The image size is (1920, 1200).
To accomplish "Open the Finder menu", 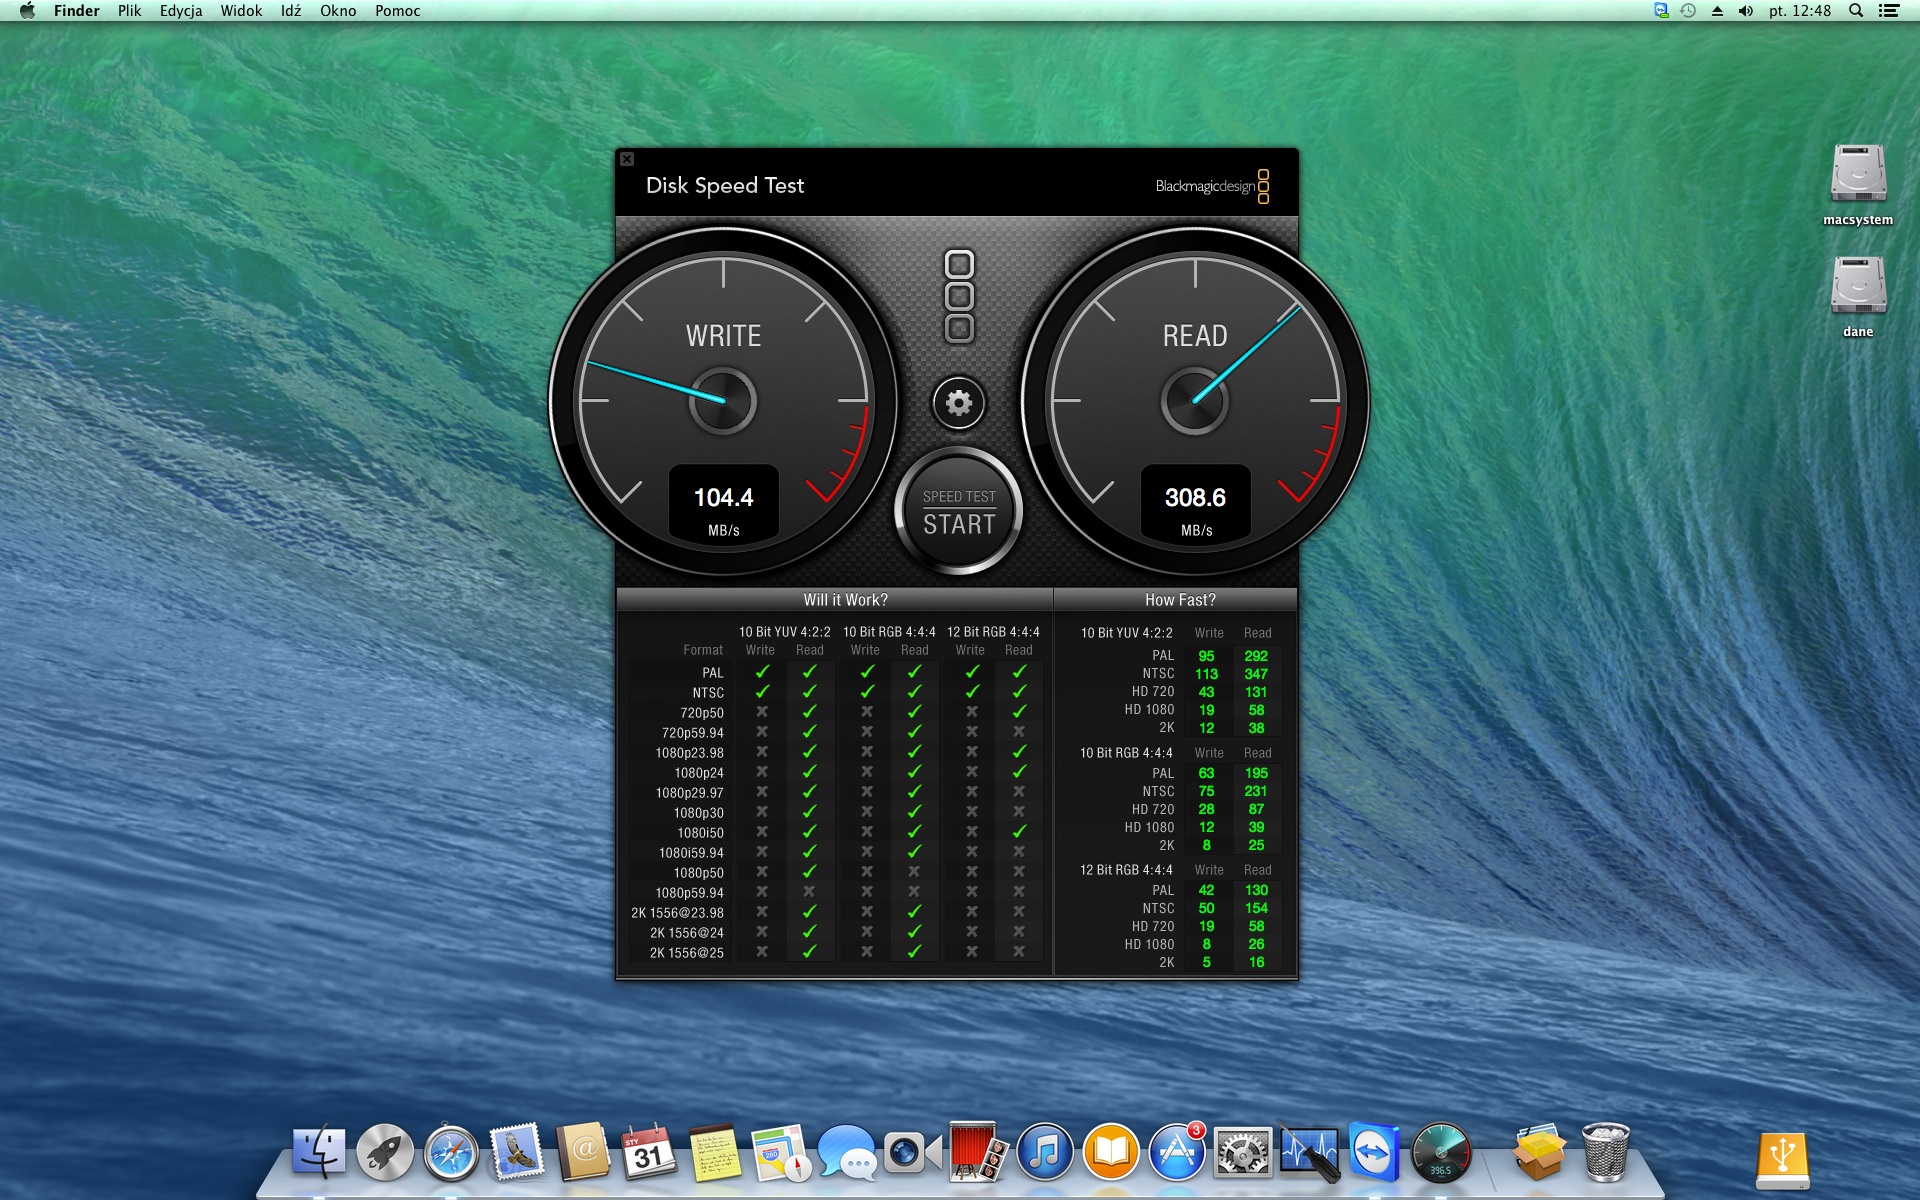I will [77, 11].
